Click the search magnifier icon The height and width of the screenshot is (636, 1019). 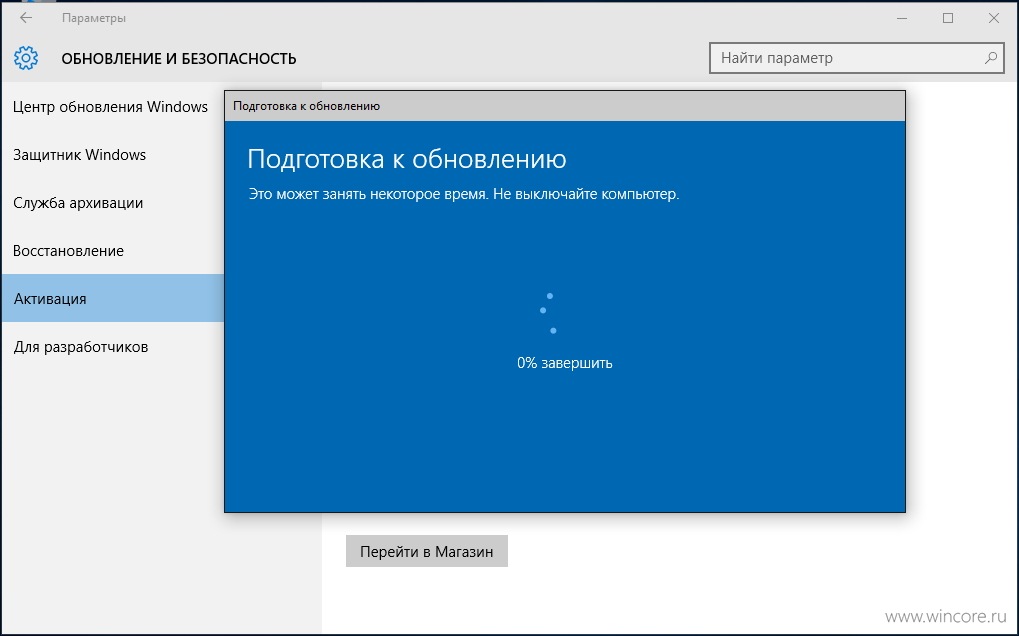(990, 58)
